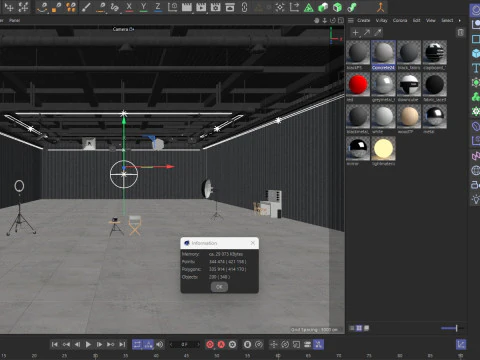Click the light bulb icon in sidebar
Image resolution: width=480 pixels, height=360 pixels.
pyautogui.click(x=476, y=199)
